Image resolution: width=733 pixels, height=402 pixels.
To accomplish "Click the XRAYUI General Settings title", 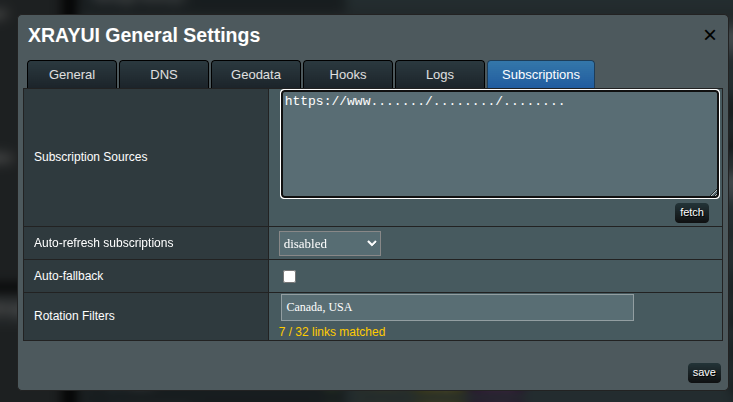I will [144, 36].
